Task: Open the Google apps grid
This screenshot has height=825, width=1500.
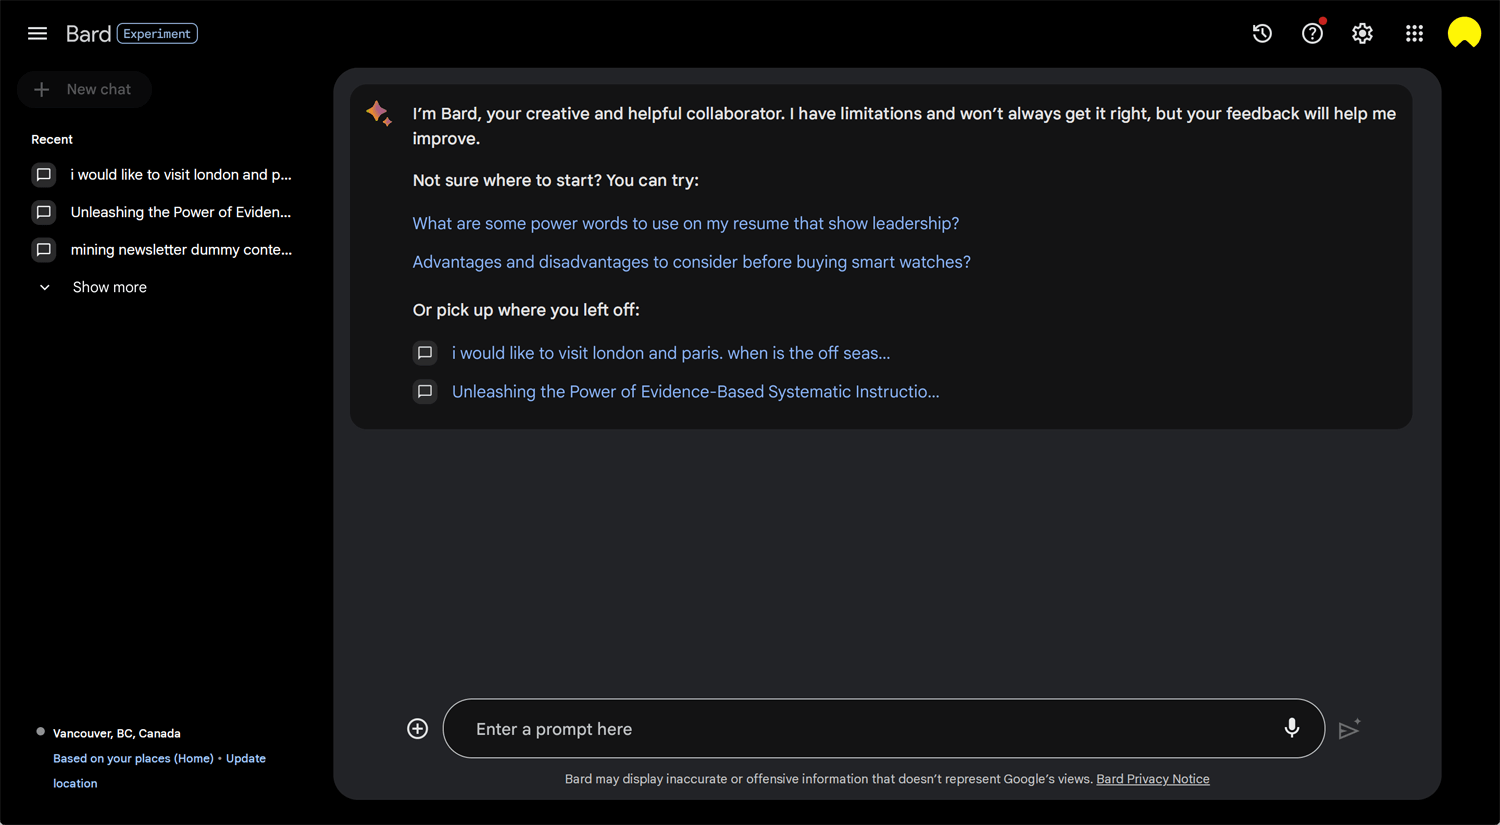Action: tap(1414, 34)
